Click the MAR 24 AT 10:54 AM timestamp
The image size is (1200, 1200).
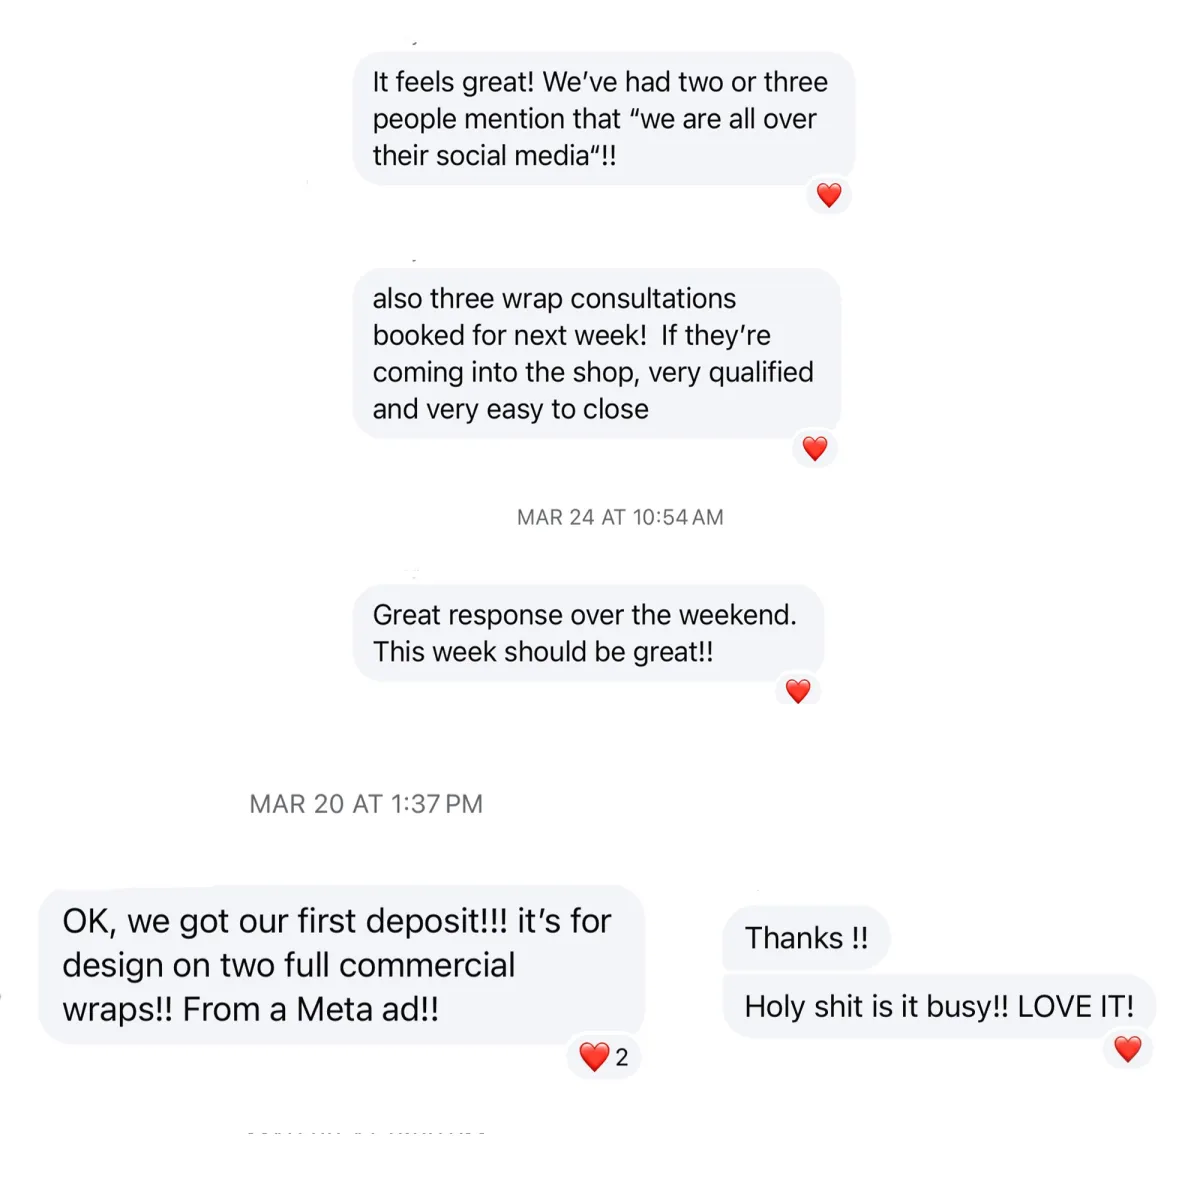point(620,517)
